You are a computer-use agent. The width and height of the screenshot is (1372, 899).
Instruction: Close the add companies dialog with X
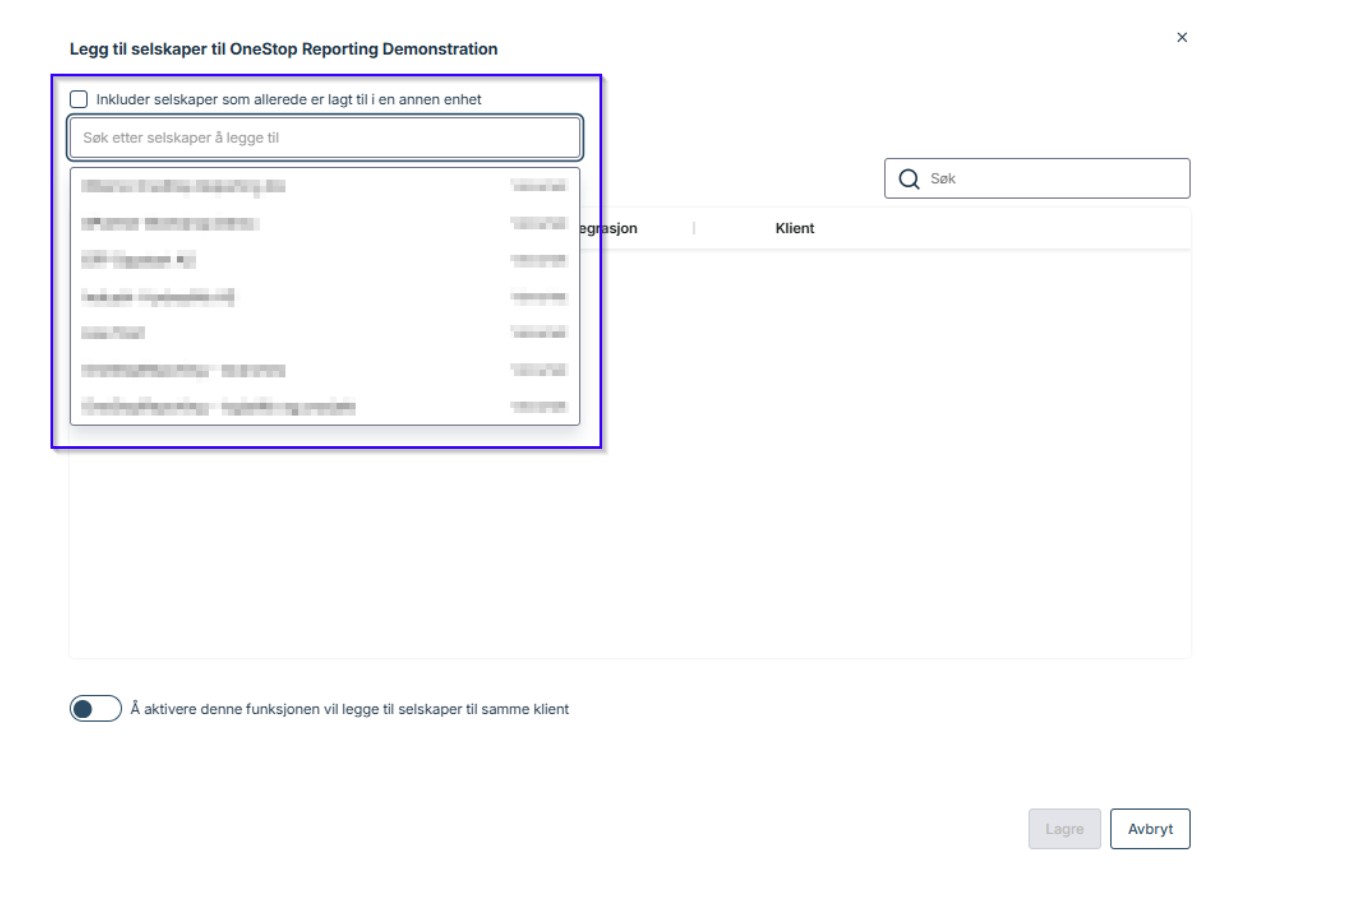(x=1182, y=38)
